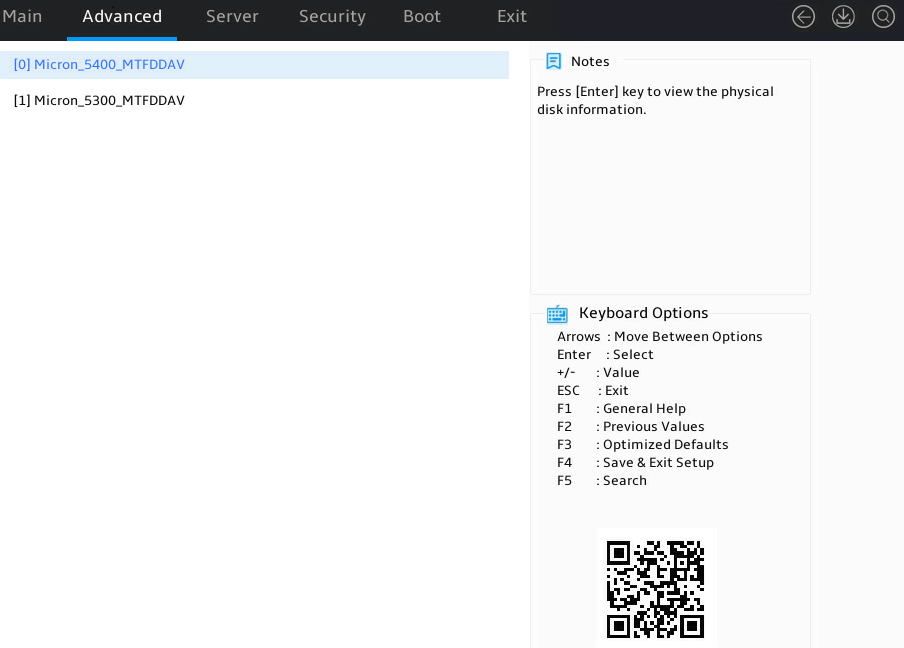Open the Boot tab

(x=422, y=16)
